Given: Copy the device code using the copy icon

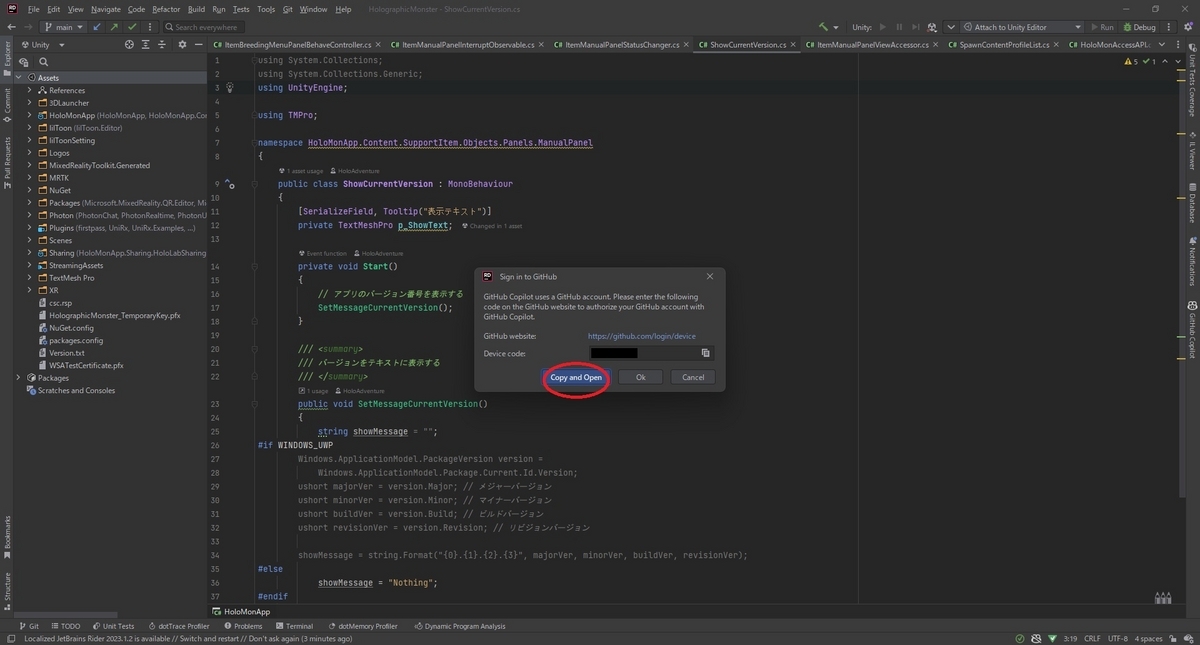Looking at the screenshot, I should (703, 354).
